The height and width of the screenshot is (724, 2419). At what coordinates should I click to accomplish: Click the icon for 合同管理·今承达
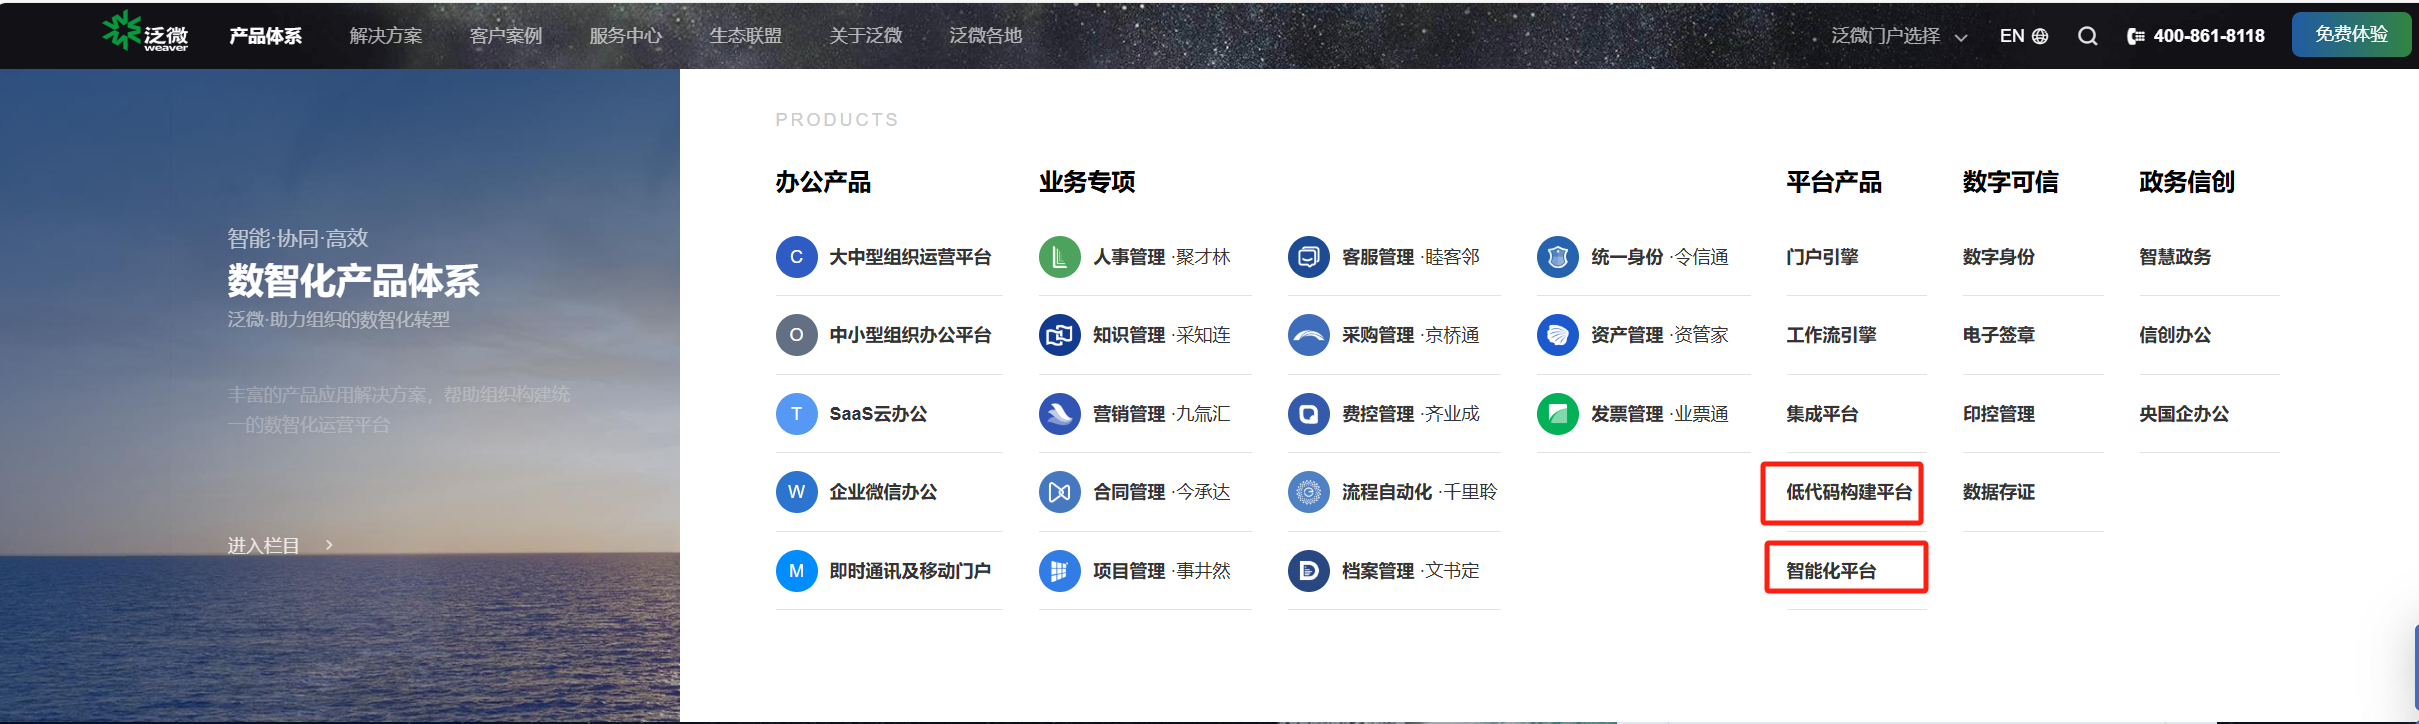click(1059, 492)
